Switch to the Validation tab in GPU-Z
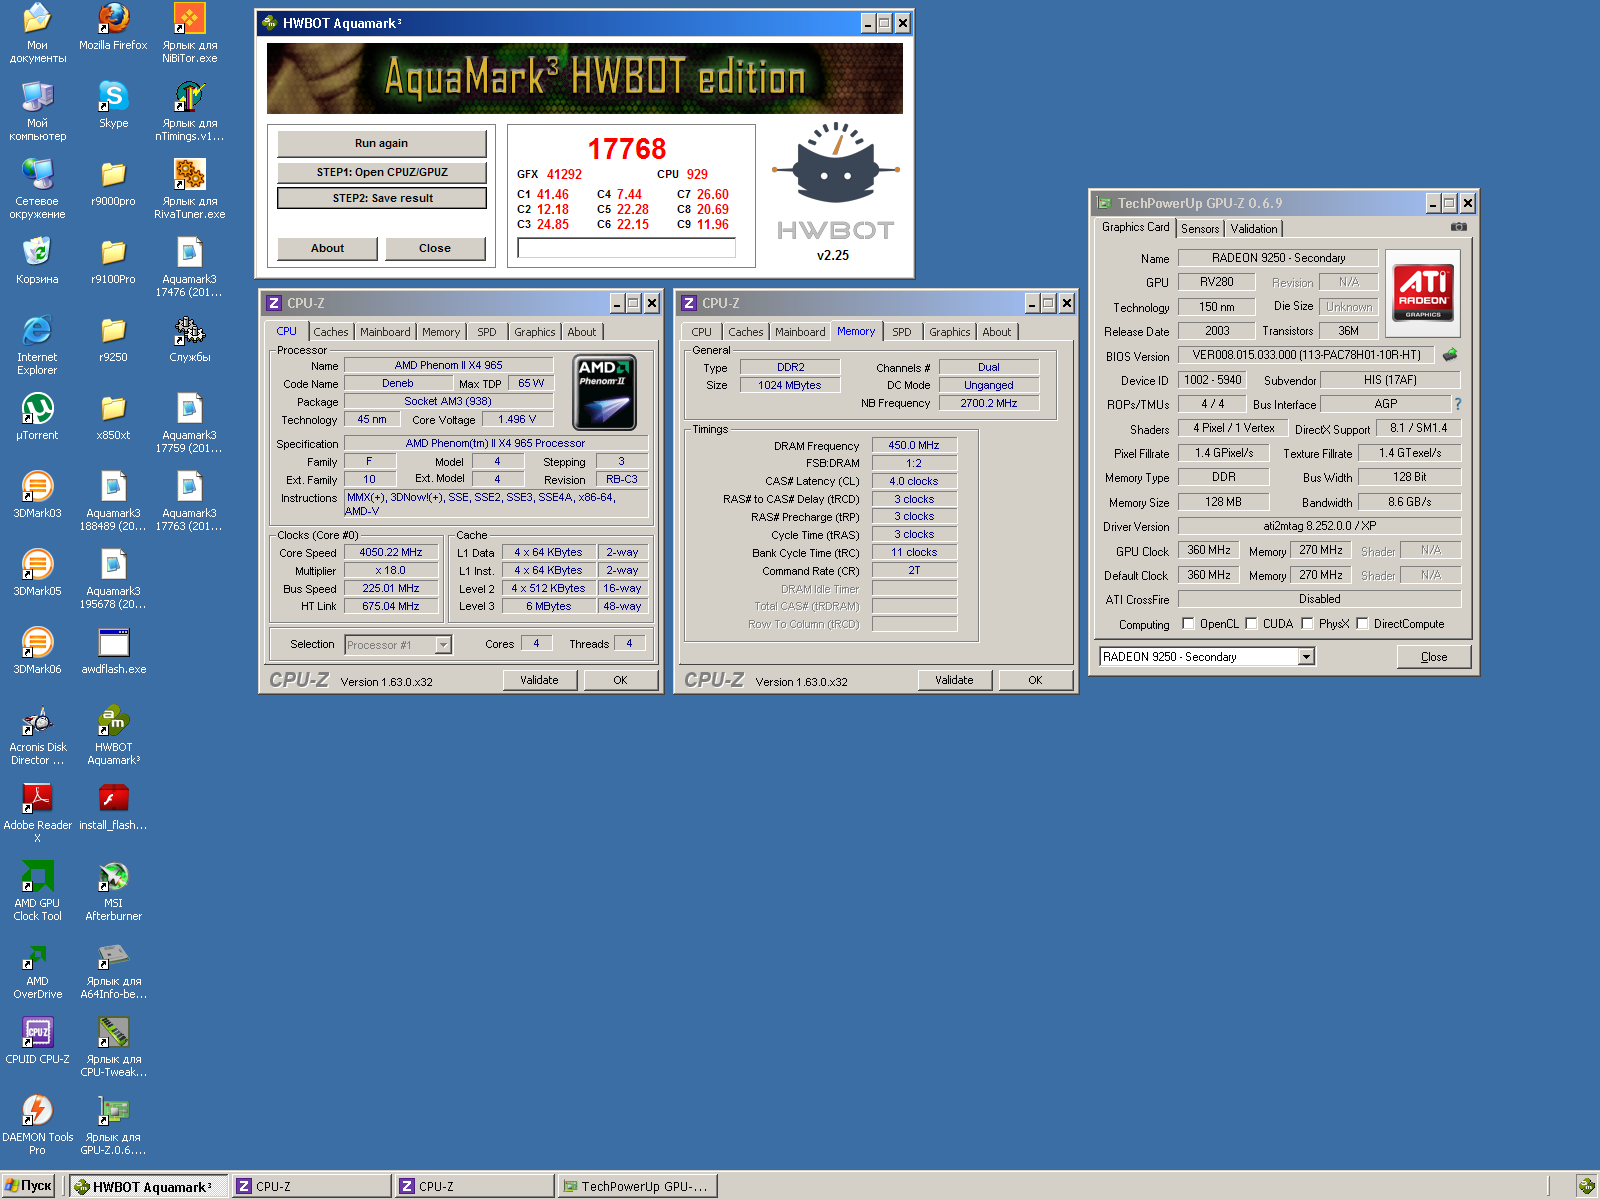Screen dimensions: 1600x1200 [1254, 229]
